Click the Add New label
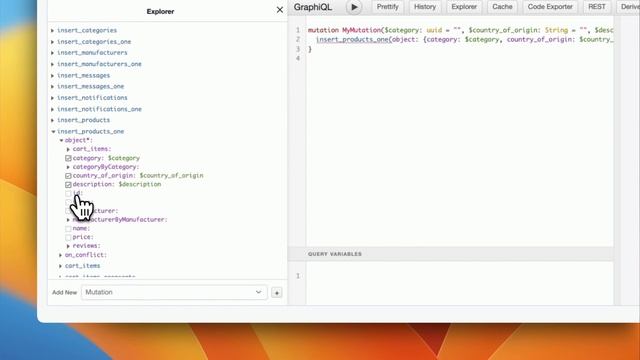The width and height of the screenshot is (640, 360). pos(64,293)
